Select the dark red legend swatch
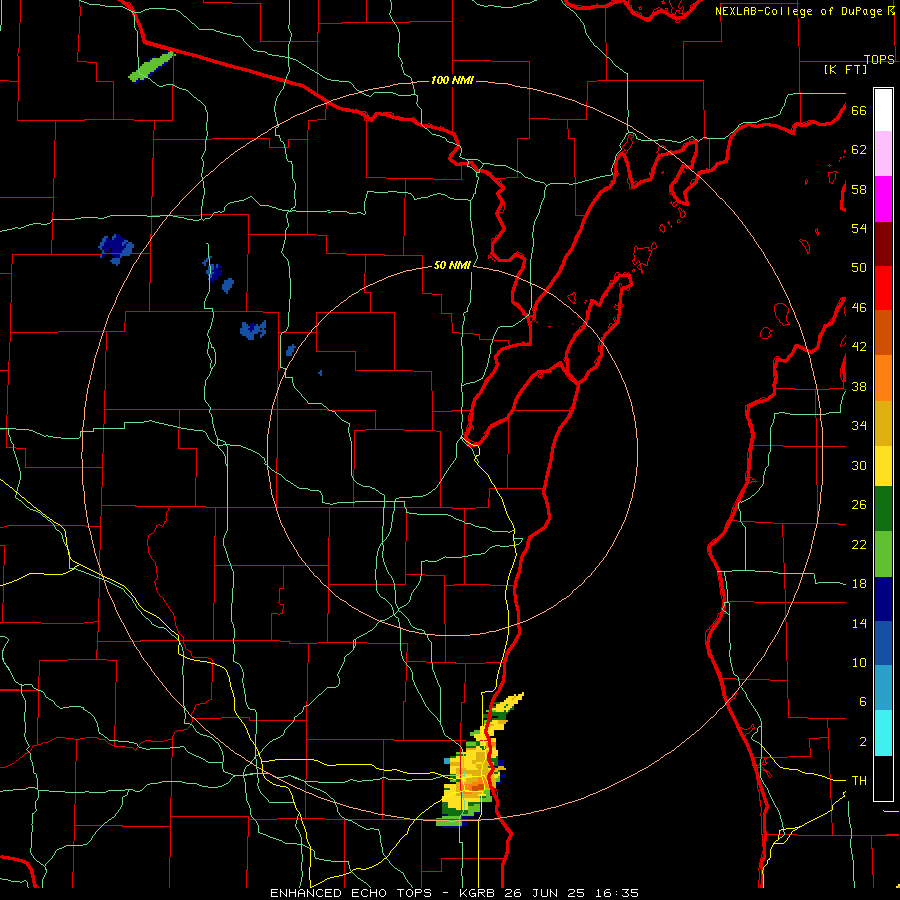Screen dimensions: 900x900 [883, 244]
